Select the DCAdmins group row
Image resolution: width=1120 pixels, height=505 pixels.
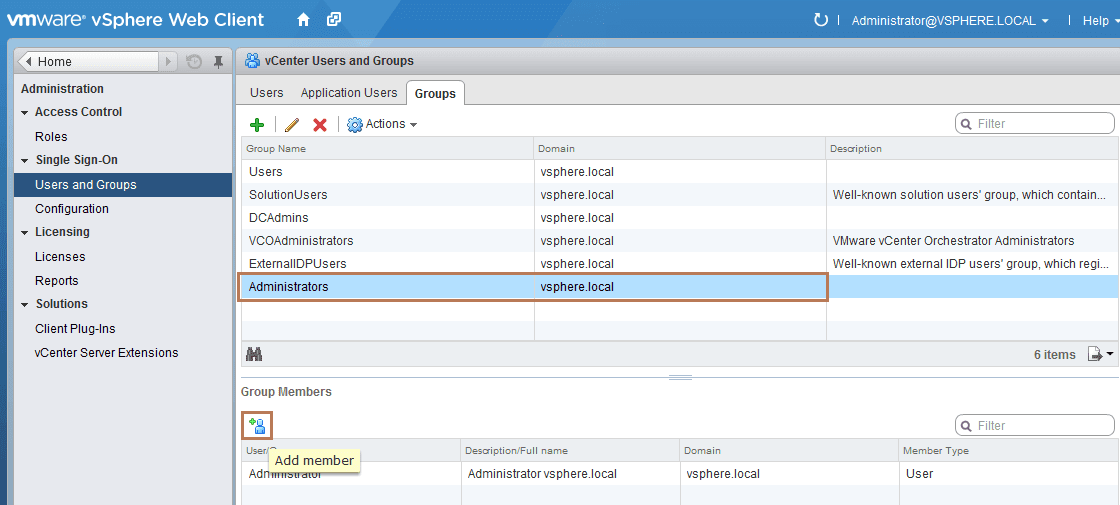[x=680, y=217]
